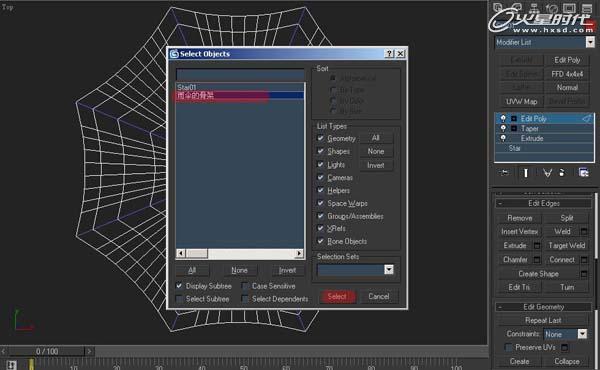600x370 pixels.
Task: Open Extrude settings box icon
Action: [537, 245]
